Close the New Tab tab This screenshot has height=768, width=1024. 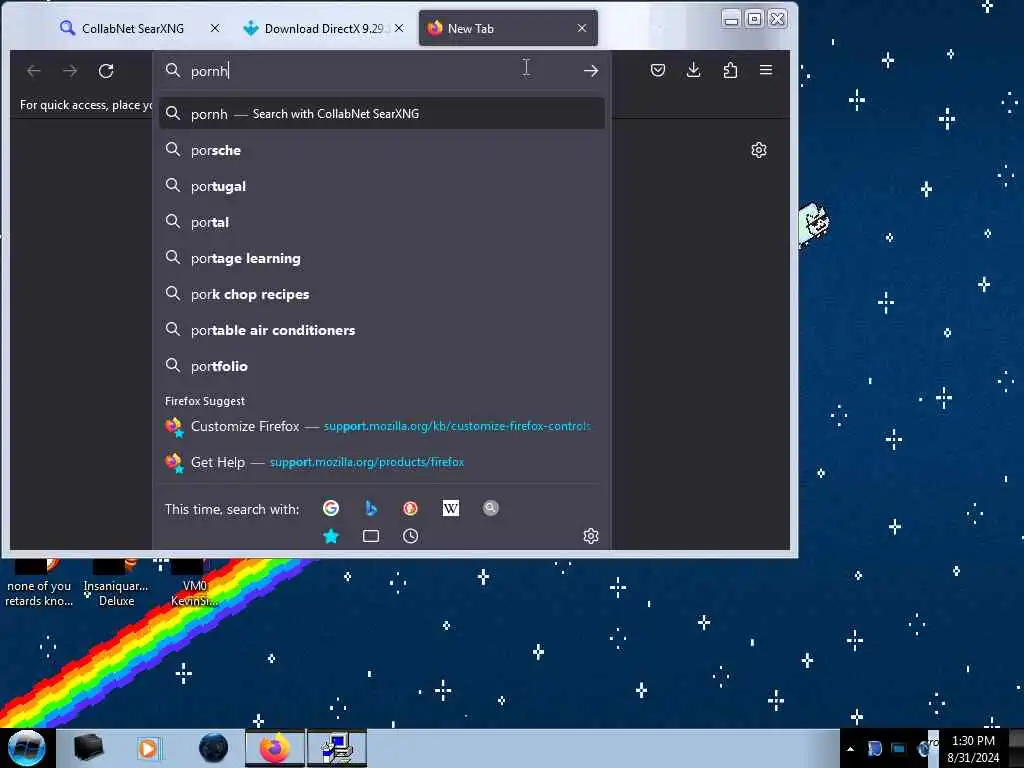tap(582, 28)
